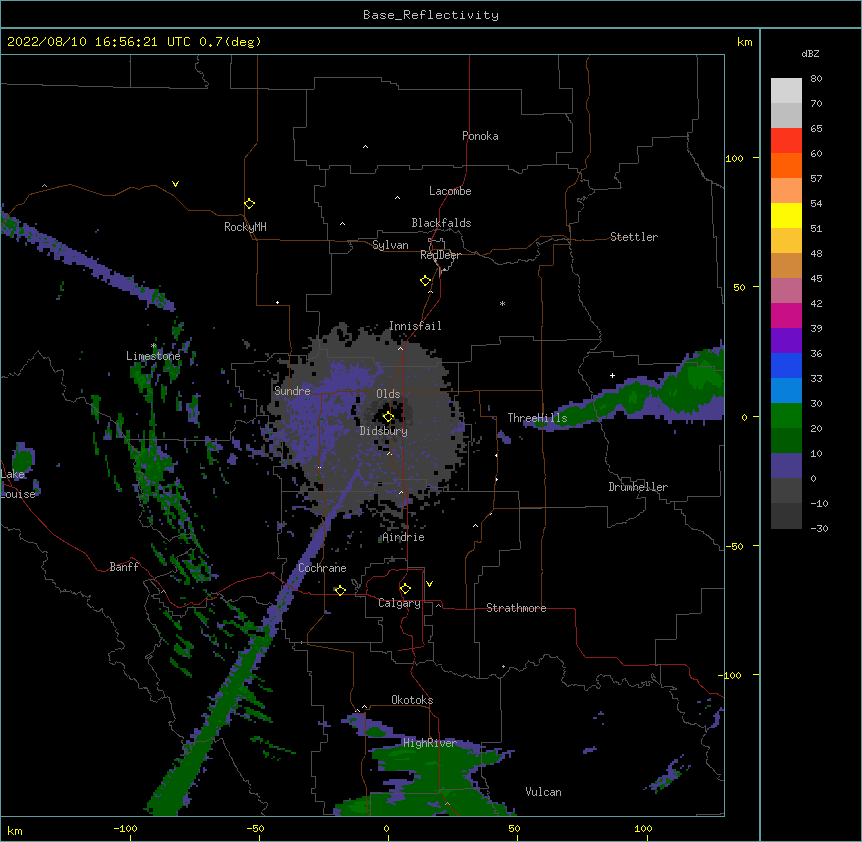Select the yellow 51-54 dBZ legend swatch

click(786, 215)
